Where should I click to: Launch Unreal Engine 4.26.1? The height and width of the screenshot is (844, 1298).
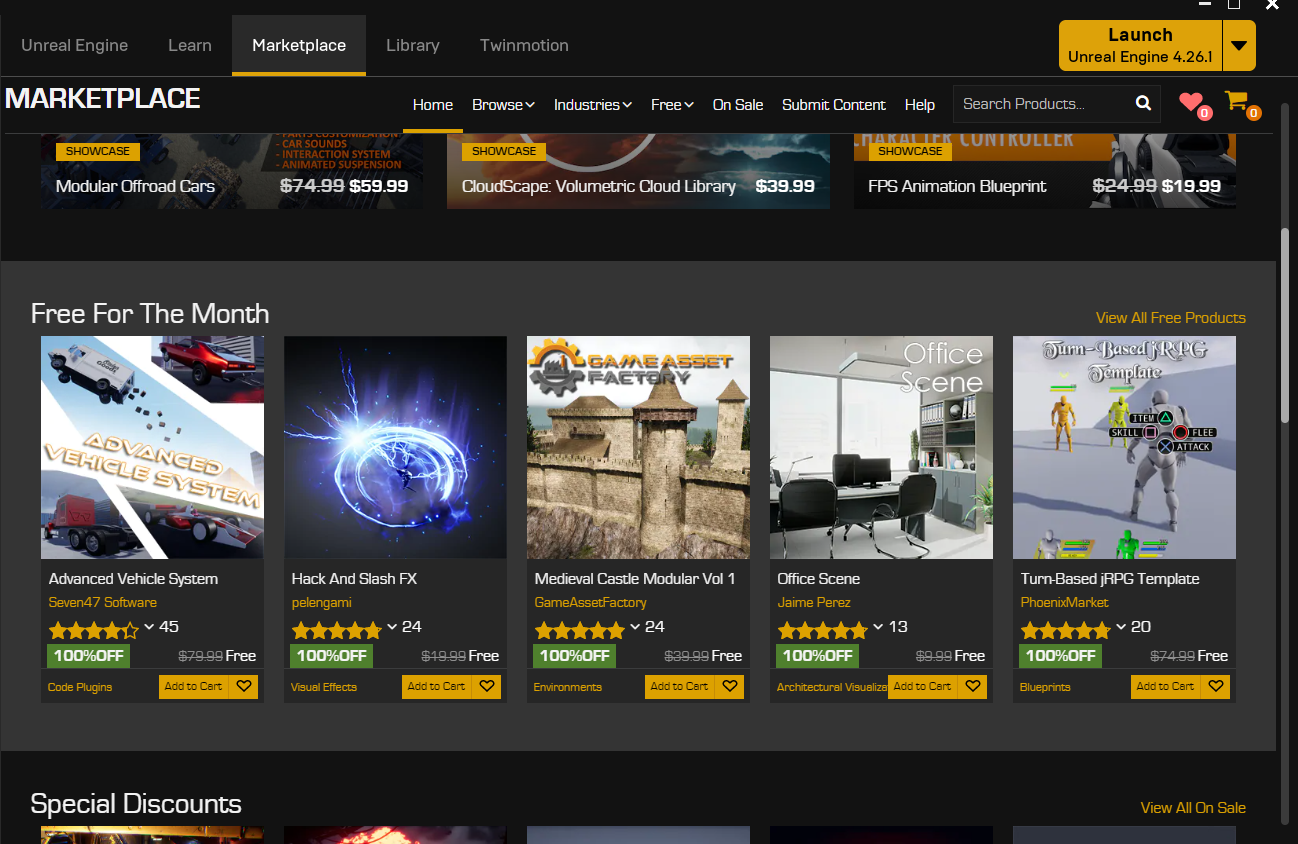(x=1140, y=46)
